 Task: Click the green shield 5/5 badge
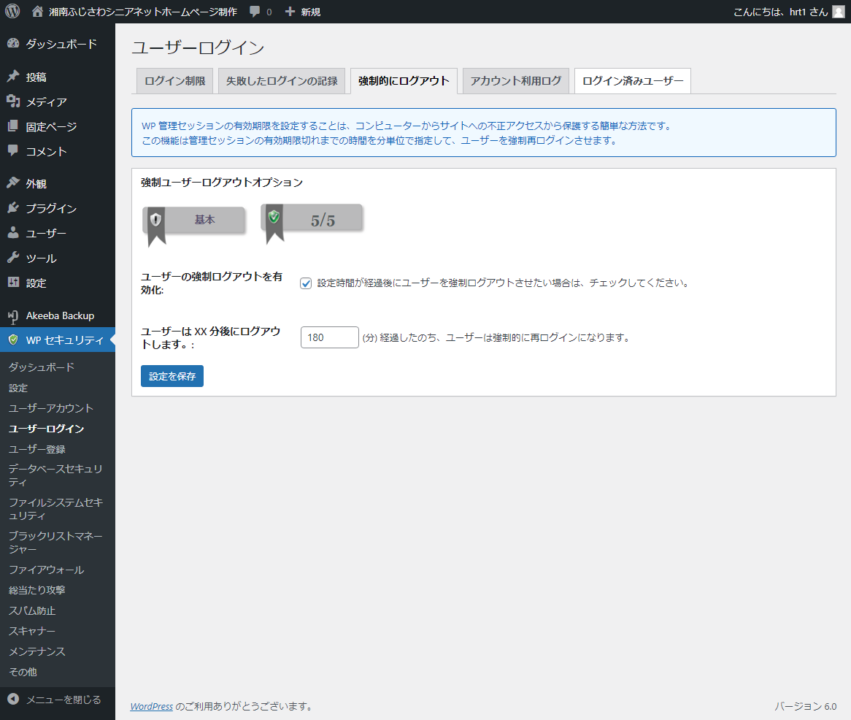tap(312, 224)
